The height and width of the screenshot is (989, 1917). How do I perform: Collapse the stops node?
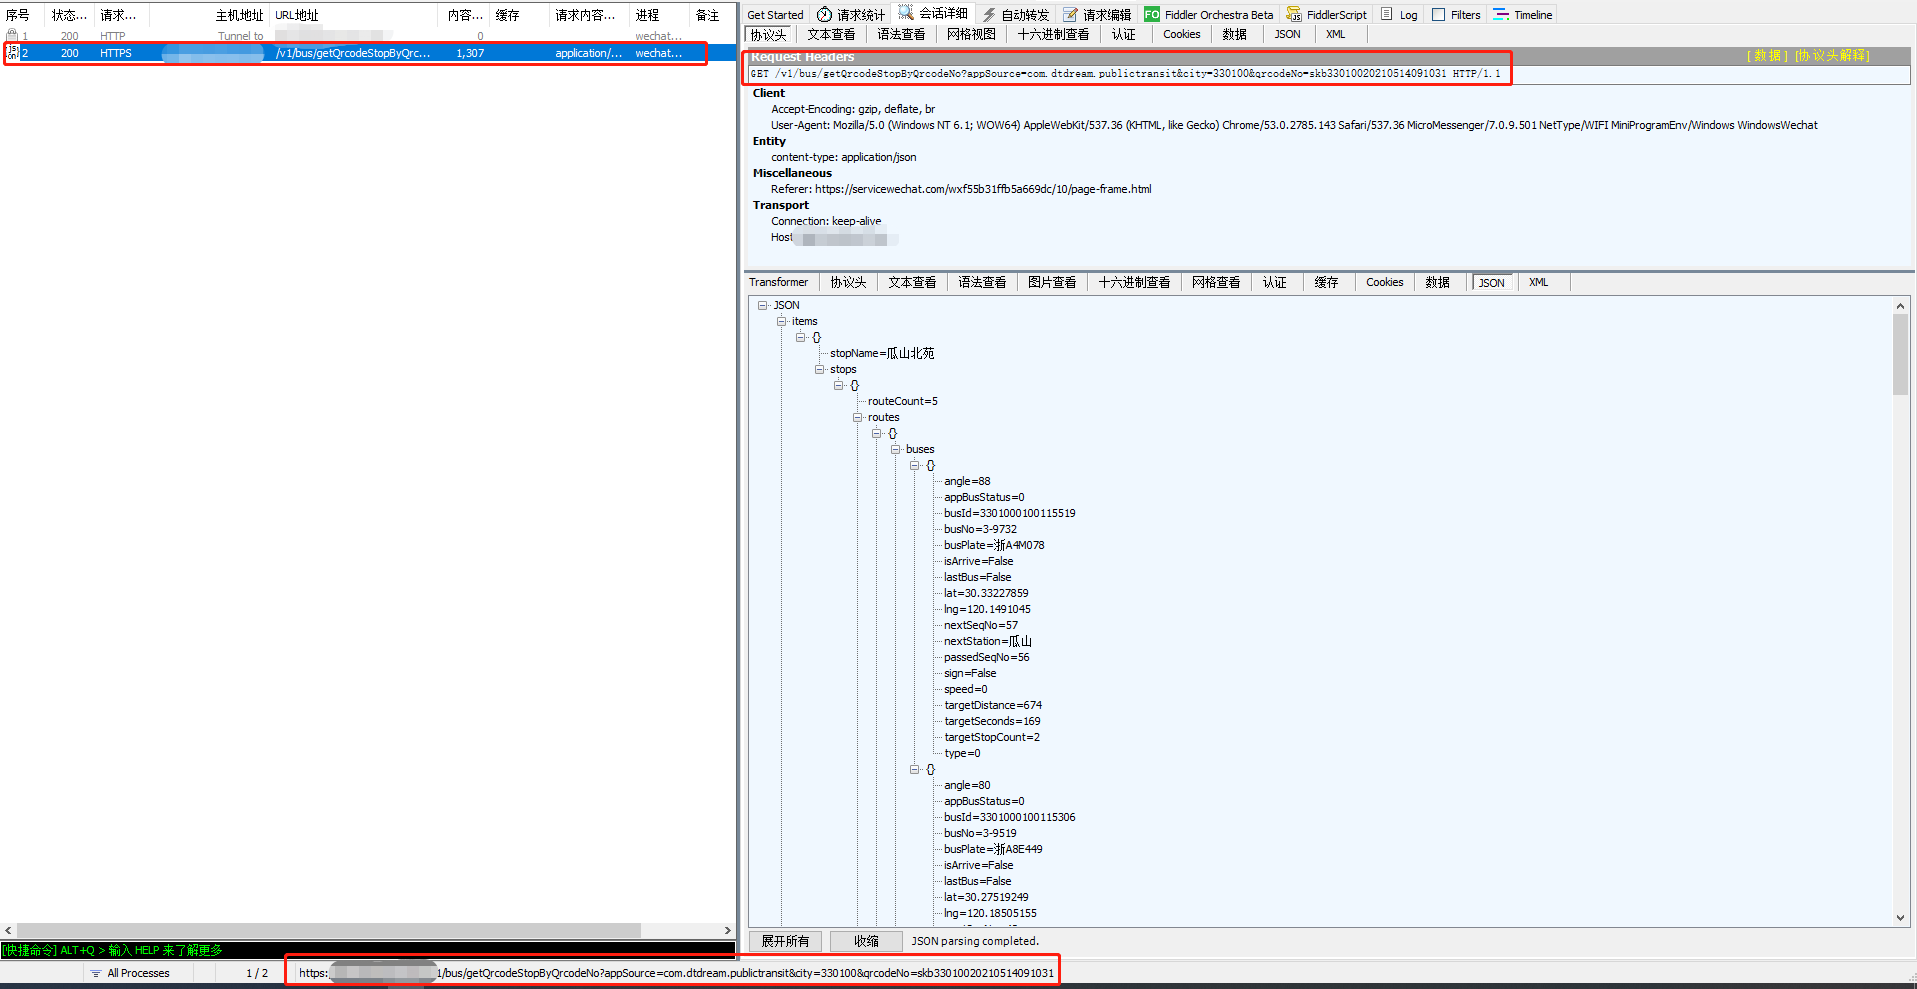tap(819, 369)
